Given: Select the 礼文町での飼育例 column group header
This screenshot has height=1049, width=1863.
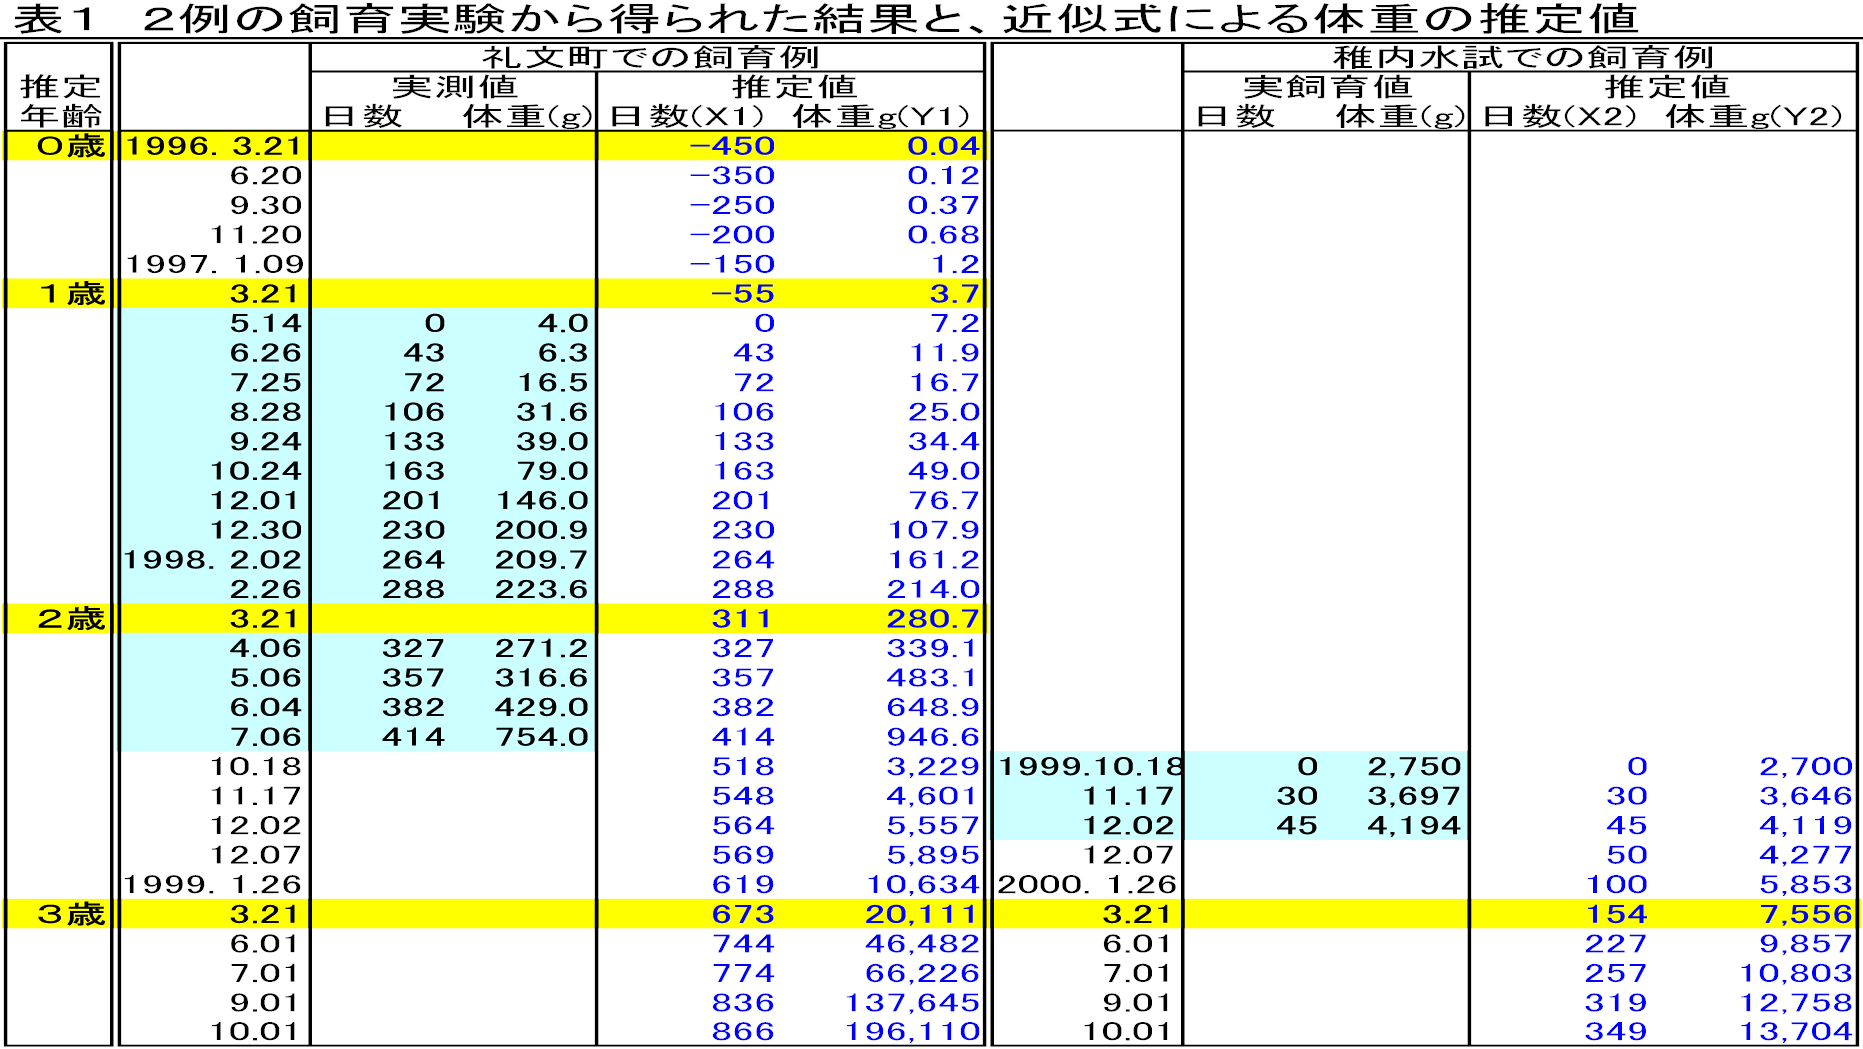Looking at the screenshot, I should pos(649,58).
